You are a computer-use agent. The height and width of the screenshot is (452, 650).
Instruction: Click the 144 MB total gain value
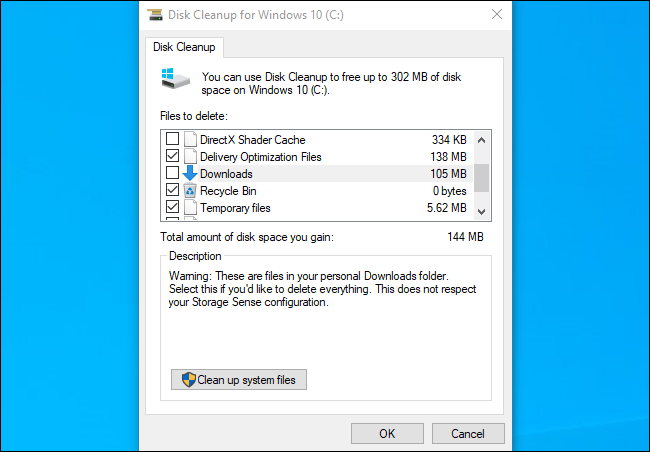465,237
